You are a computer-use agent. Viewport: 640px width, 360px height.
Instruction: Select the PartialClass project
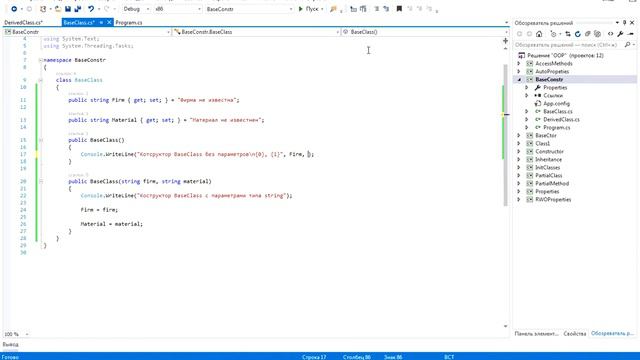pos(549,176)
